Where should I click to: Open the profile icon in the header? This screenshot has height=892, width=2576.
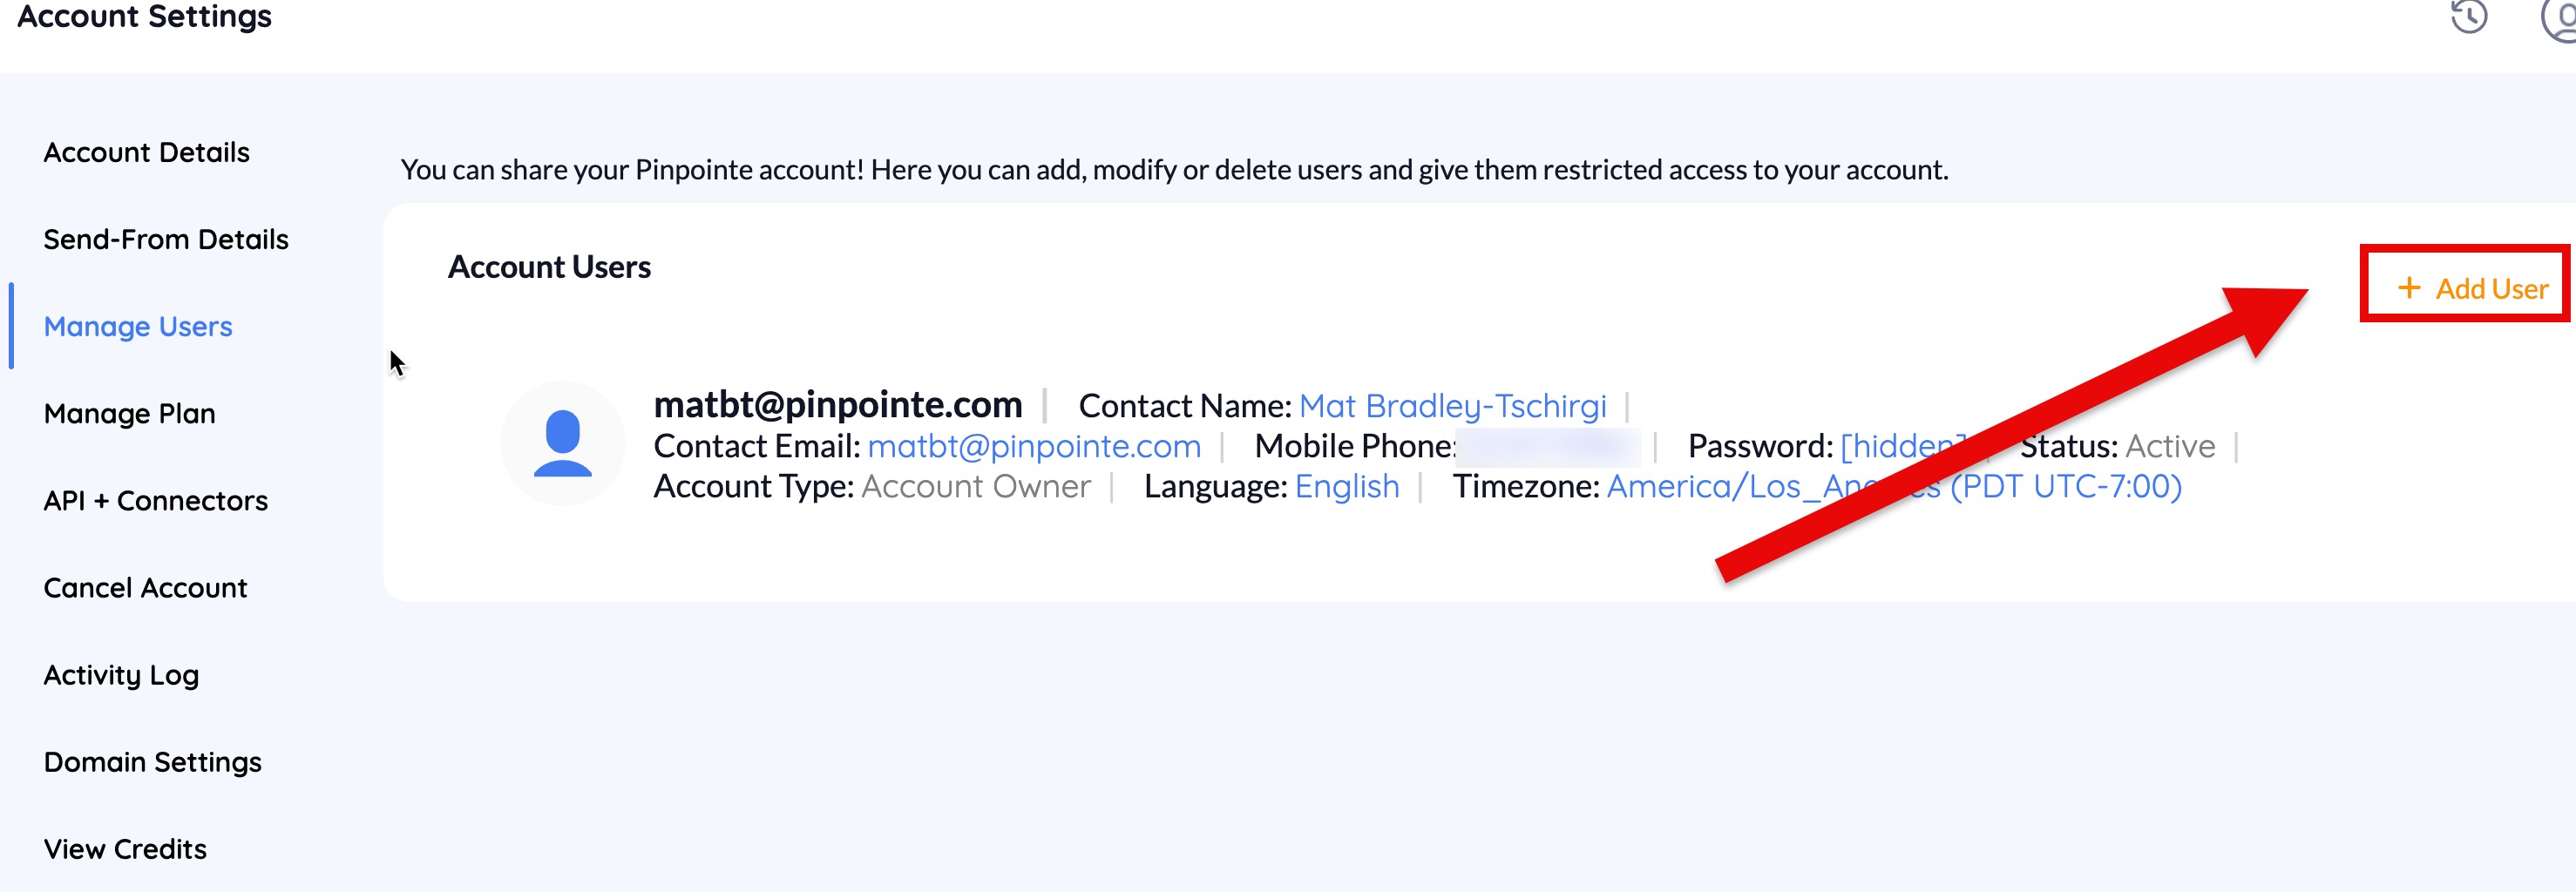(x=2560, y=18)
